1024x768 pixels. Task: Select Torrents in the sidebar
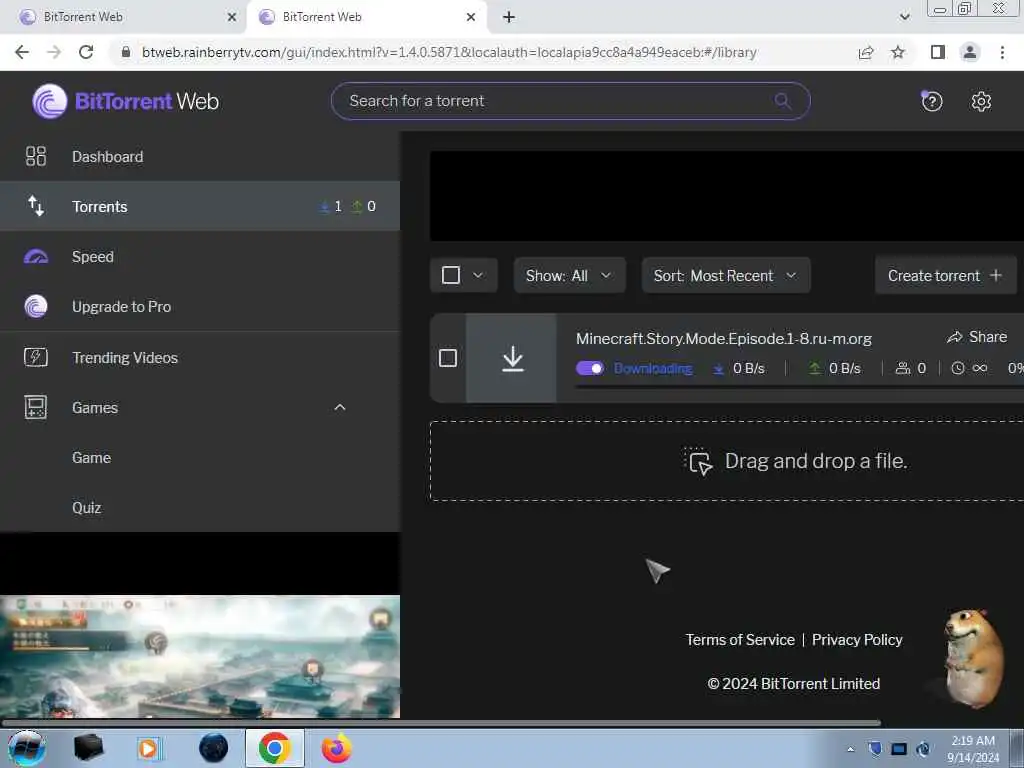(x=200, y=206)
